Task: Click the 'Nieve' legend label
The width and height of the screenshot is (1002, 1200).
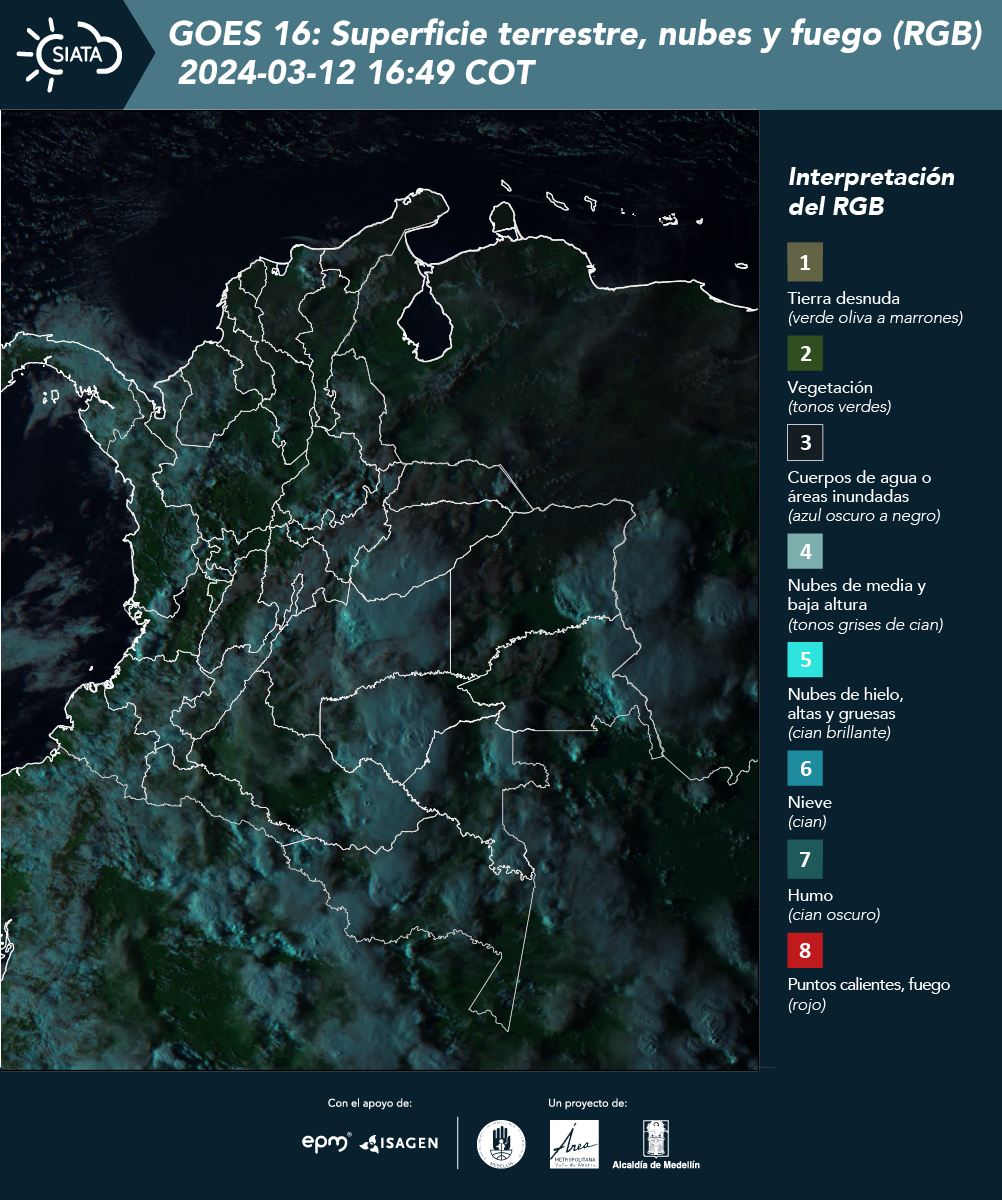Action: (x=810, y=802)
